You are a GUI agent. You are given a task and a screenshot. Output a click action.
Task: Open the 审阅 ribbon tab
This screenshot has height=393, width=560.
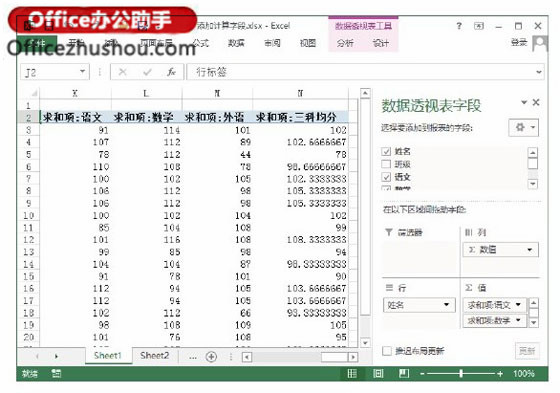point(272,43)
